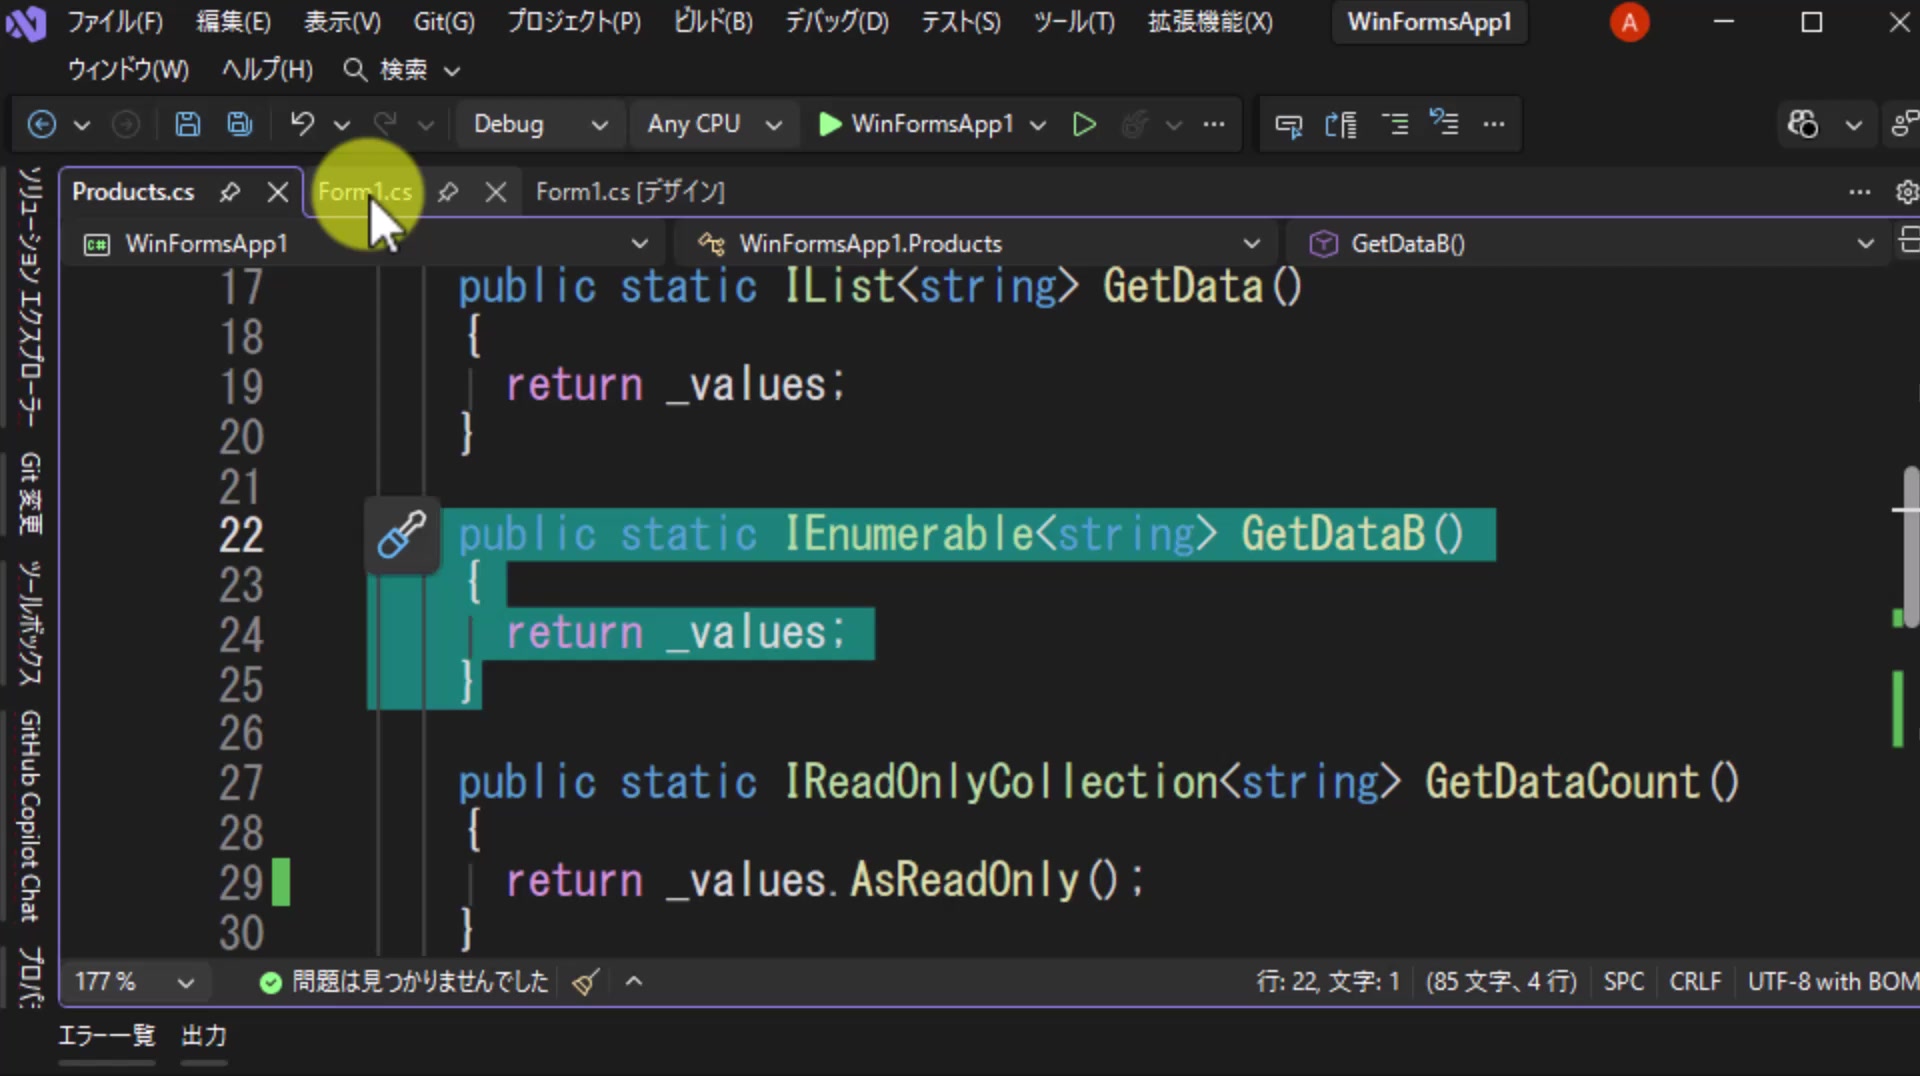1920x1076 pixels.
Task: Open the ツール(T) menu
Action: [x=1074, y=22]
